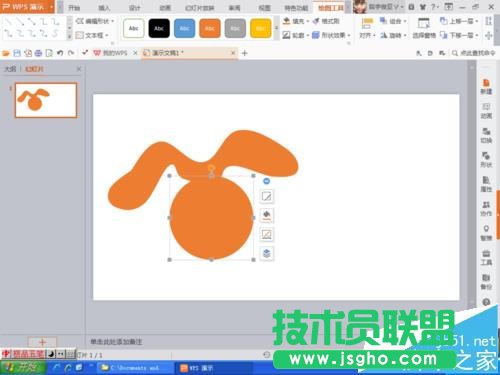Expand the line shapes gallery
The height and width of the screenshot is (375, 500).
(x=69, y=36)
